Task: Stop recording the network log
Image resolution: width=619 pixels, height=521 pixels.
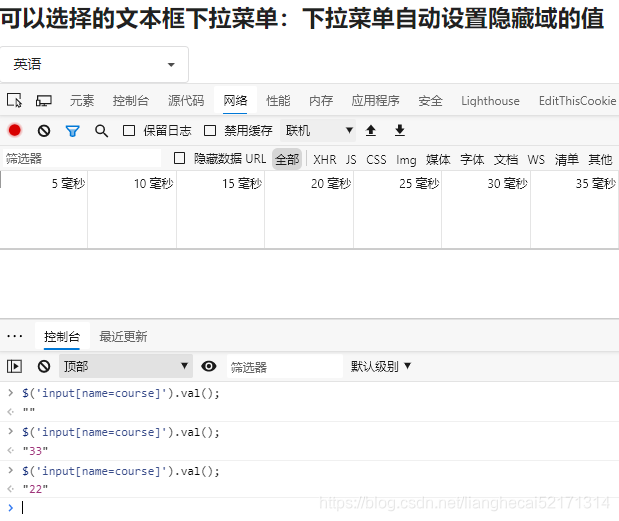Action: tap(15, 130)
